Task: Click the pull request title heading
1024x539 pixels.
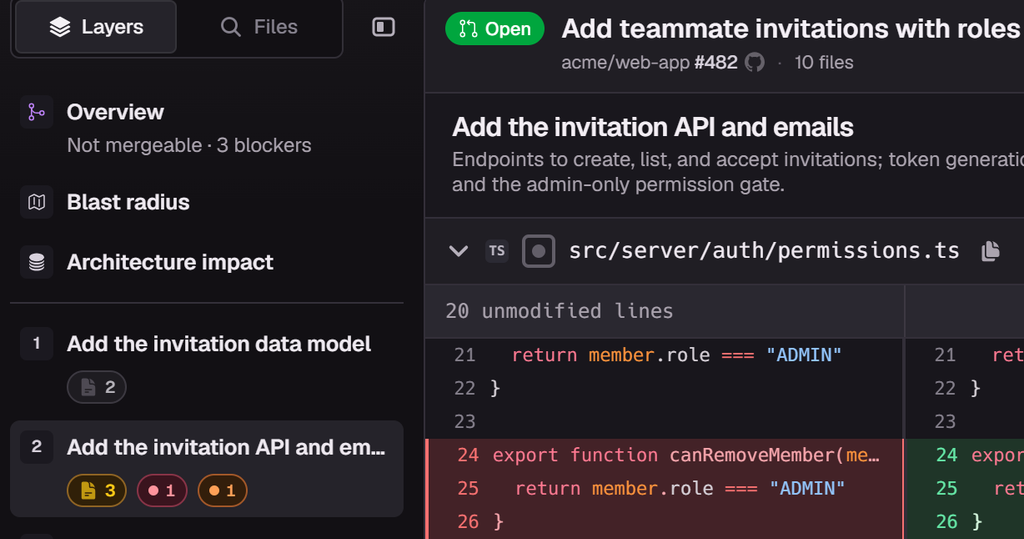Action: point(792,29)
